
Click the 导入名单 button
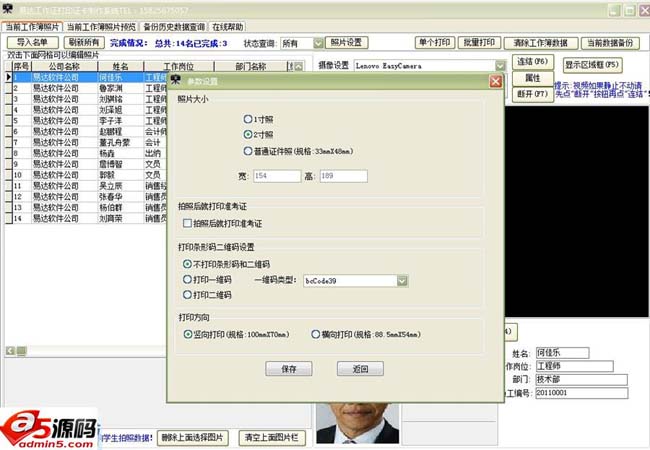pyautogui.click(x=33, y=42)
